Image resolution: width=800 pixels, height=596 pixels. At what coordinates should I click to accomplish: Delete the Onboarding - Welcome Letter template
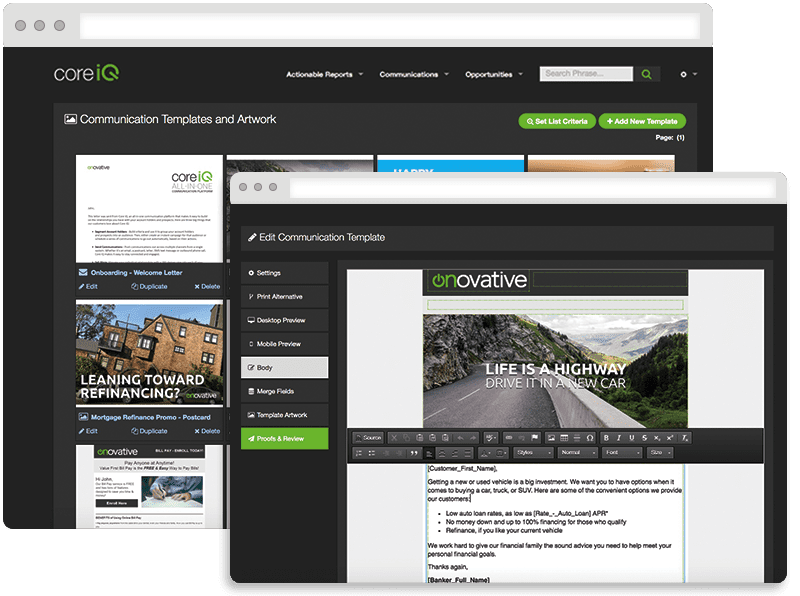207,287
